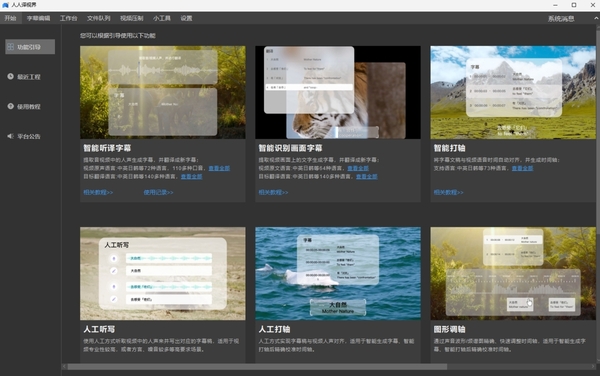Click 查看全部 under 智能打轴 supported languages
The height and width of the screenshot is (376, 600).
(522, 168)
